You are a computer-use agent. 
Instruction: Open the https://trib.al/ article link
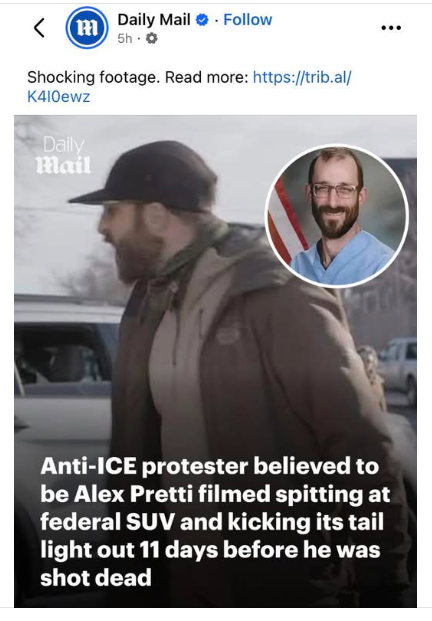[x=302, y=77]
